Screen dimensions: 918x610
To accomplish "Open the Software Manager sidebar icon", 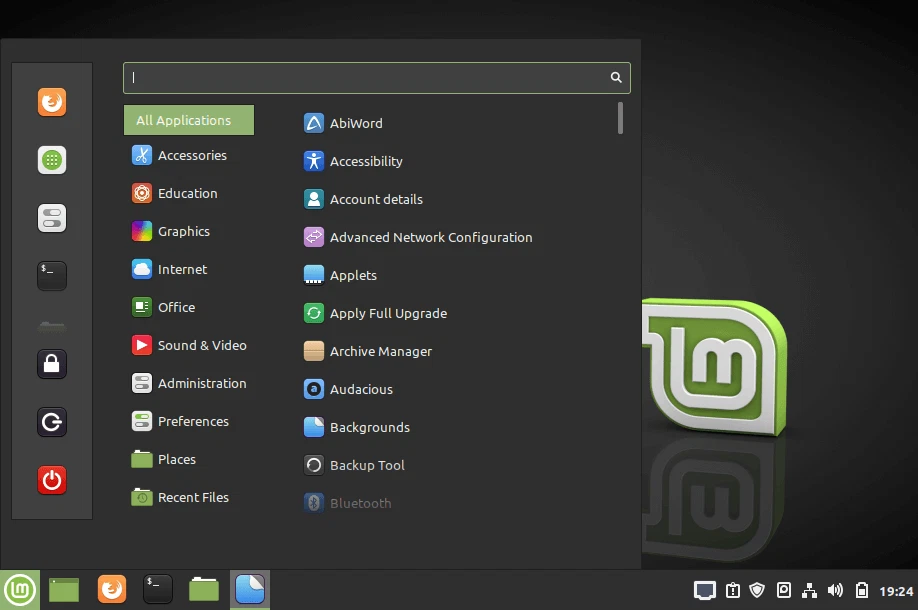I will (51, 159).
